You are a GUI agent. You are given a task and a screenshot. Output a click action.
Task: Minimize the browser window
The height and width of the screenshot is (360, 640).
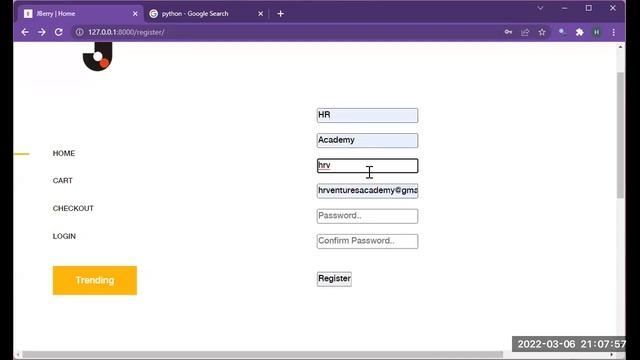tap(564, 8)
